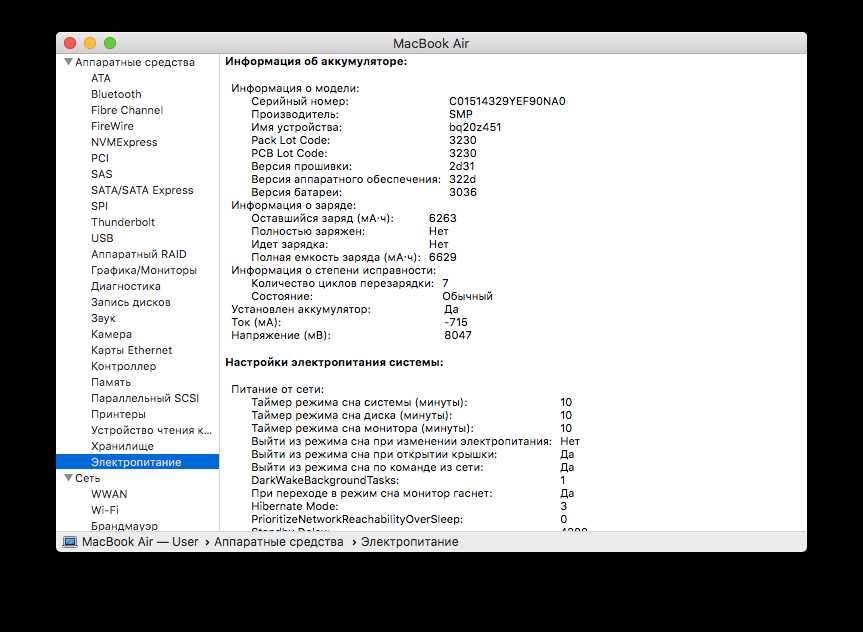The height and width of the screenshot is (632, 863).
Task: Open the Память section
Action: [111, 382]
